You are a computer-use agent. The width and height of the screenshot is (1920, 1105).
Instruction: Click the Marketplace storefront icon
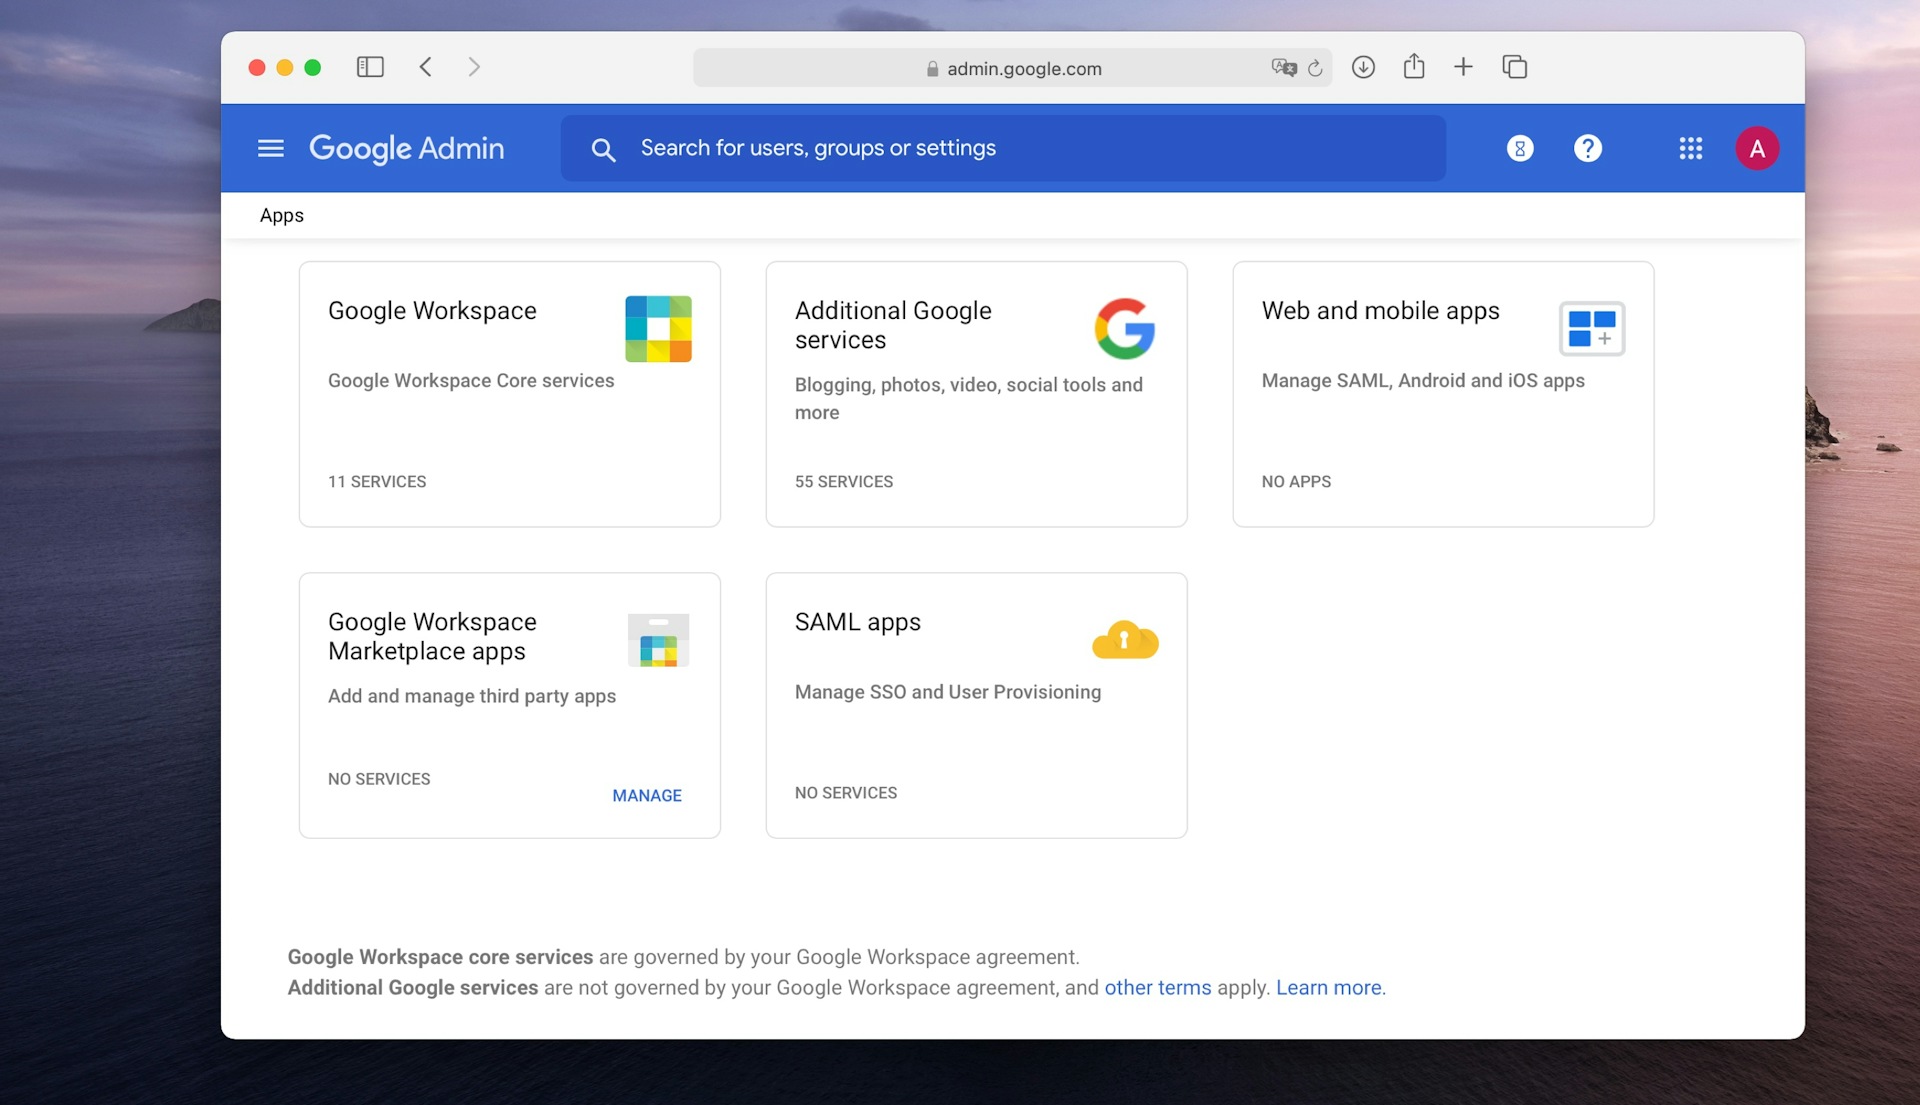click(658, 640)
